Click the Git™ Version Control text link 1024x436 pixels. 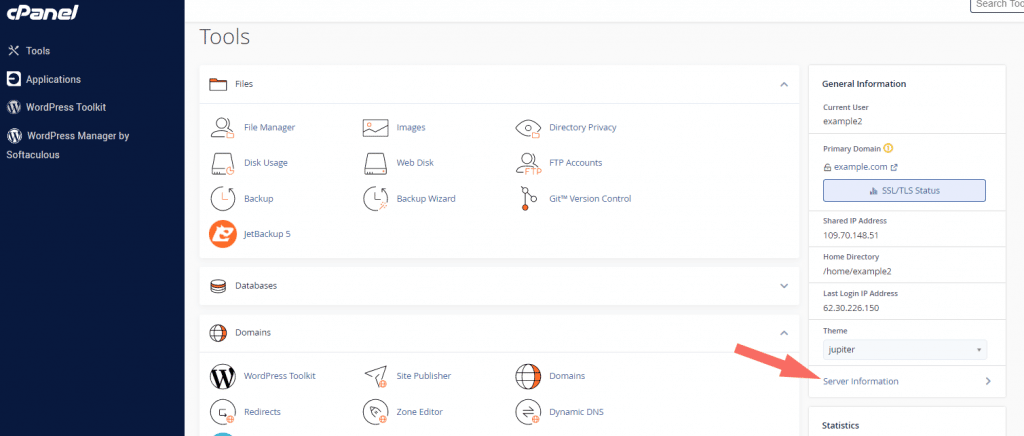point(590,198)
